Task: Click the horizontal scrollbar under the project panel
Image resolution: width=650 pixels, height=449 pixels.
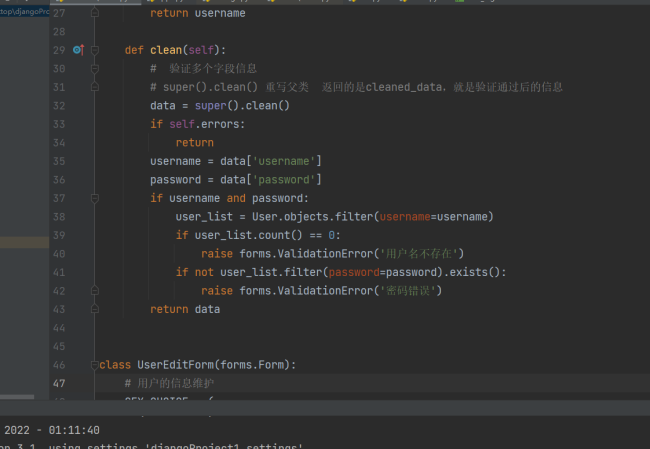Action: (17, 397)
